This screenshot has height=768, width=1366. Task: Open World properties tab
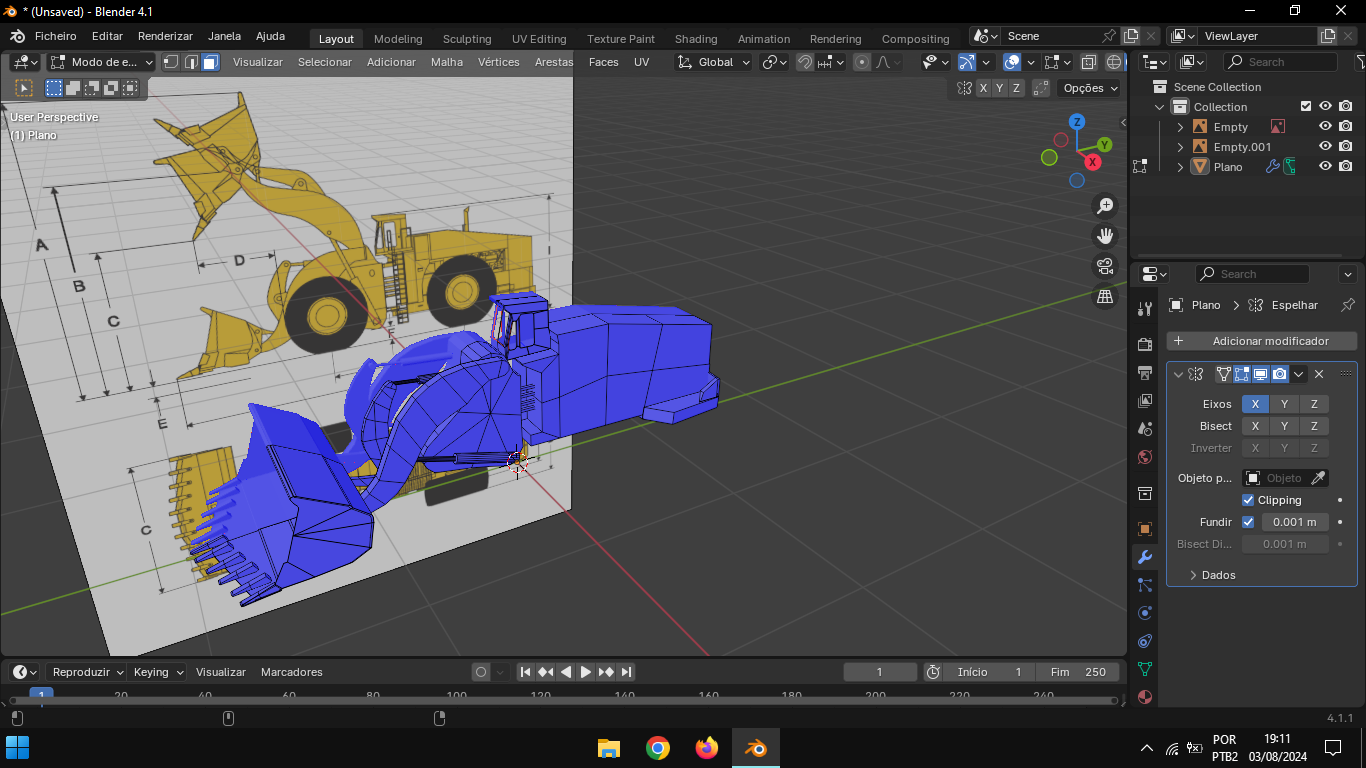click(x=1145, y=457)
